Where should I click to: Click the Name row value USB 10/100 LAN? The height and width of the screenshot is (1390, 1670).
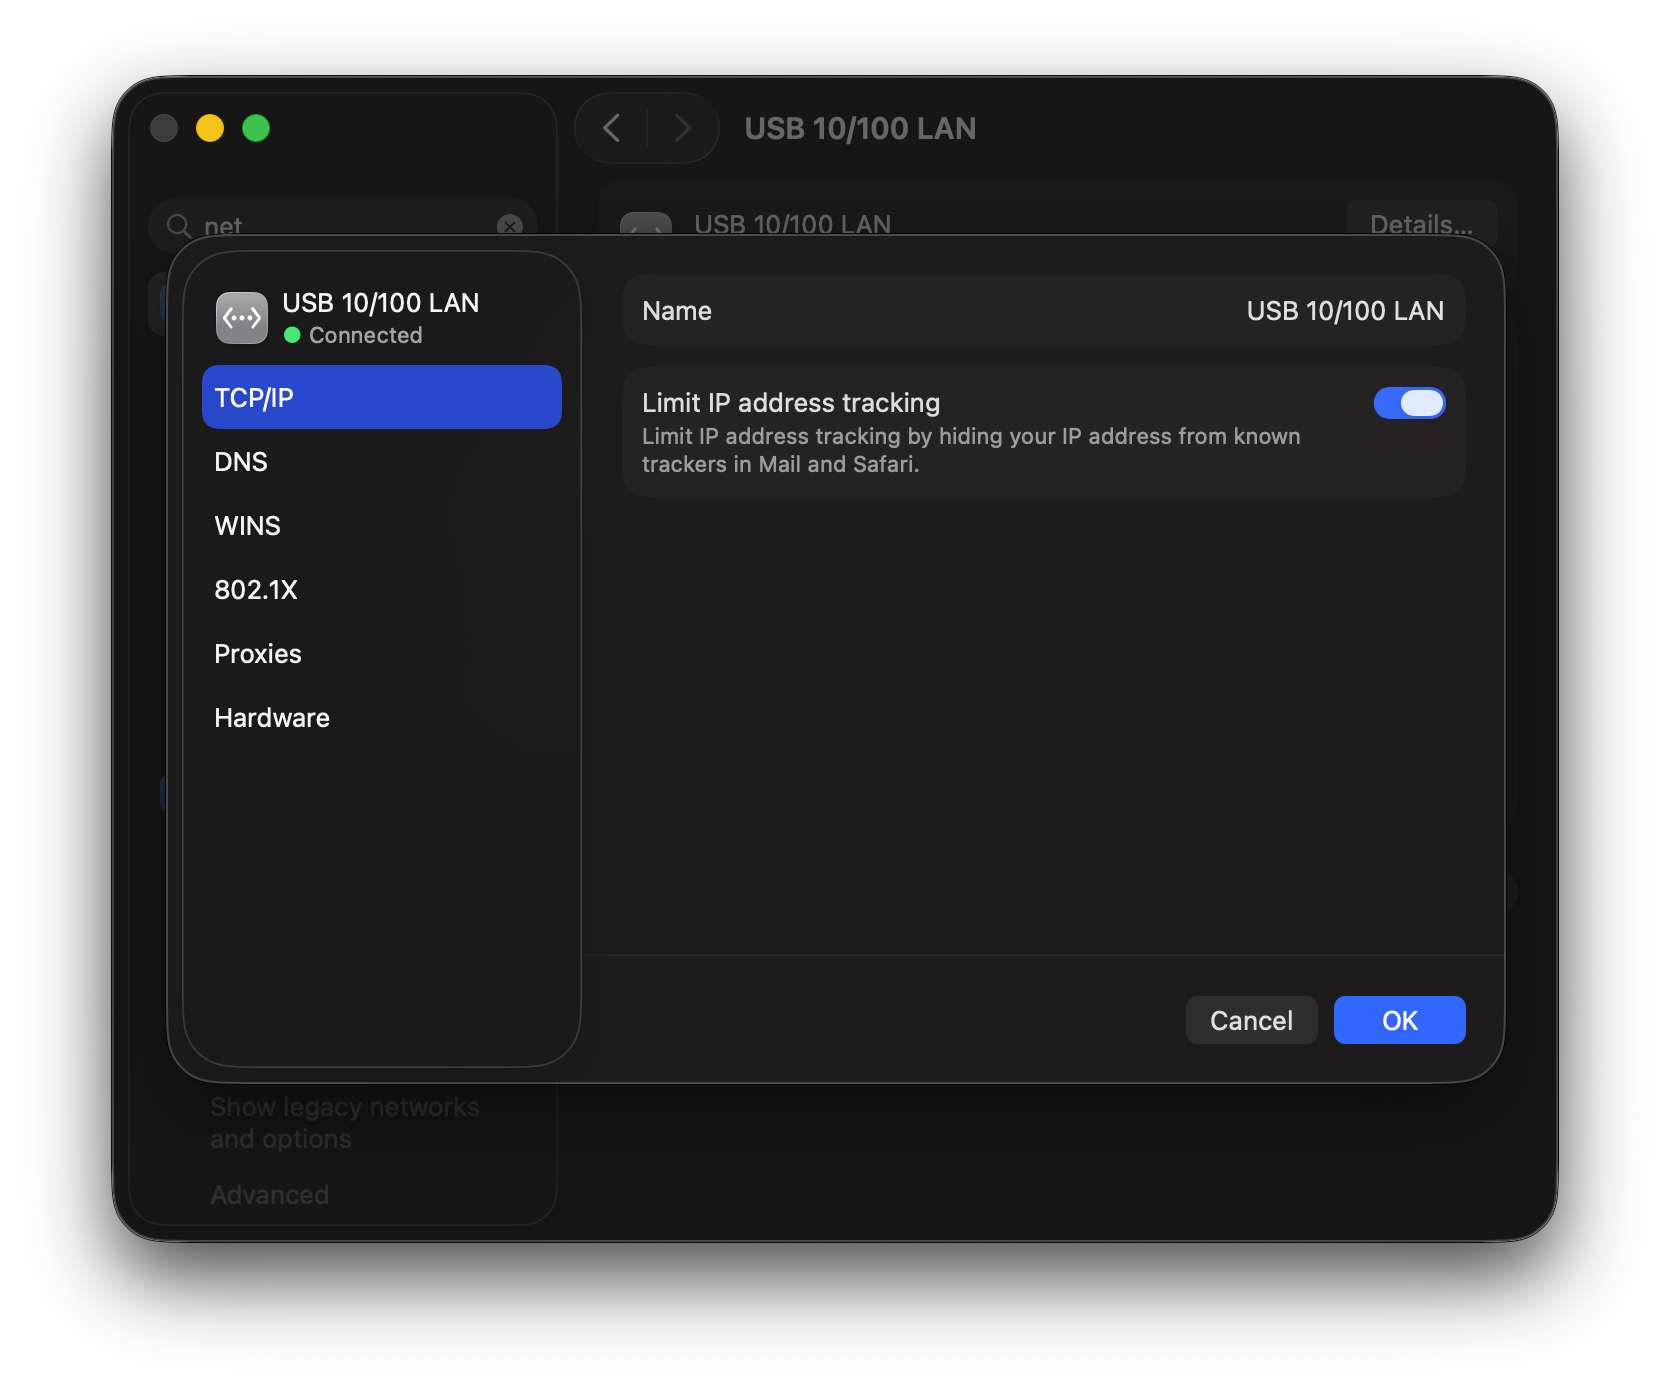pyautogui.click(x=1344, y=311)
